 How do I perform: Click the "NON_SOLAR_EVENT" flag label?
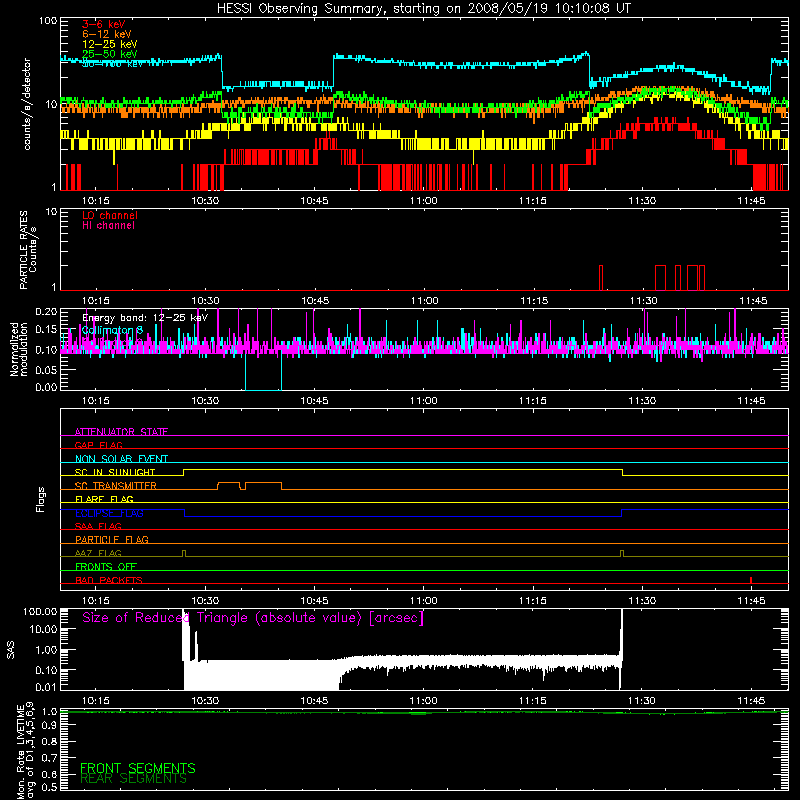click(121, 459)
